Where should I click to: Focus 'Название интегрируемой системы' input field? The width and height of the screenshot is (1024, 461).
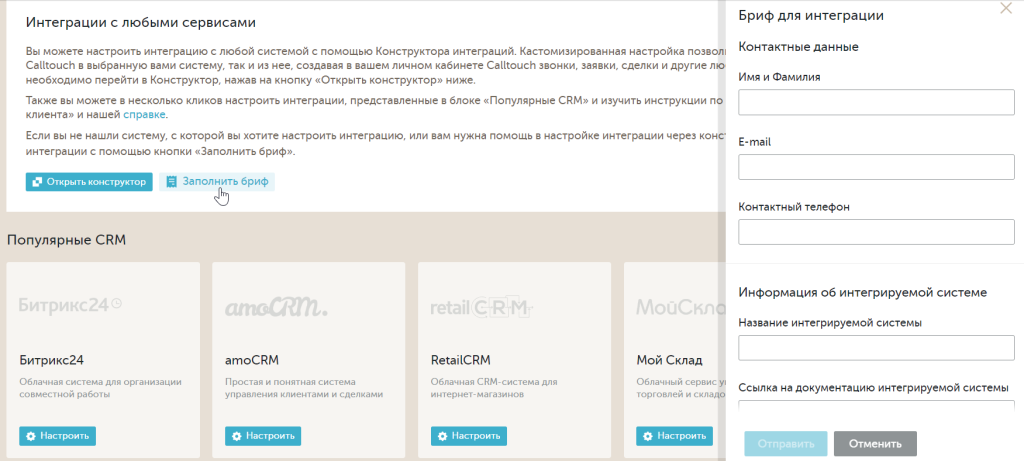coord(876,347)
